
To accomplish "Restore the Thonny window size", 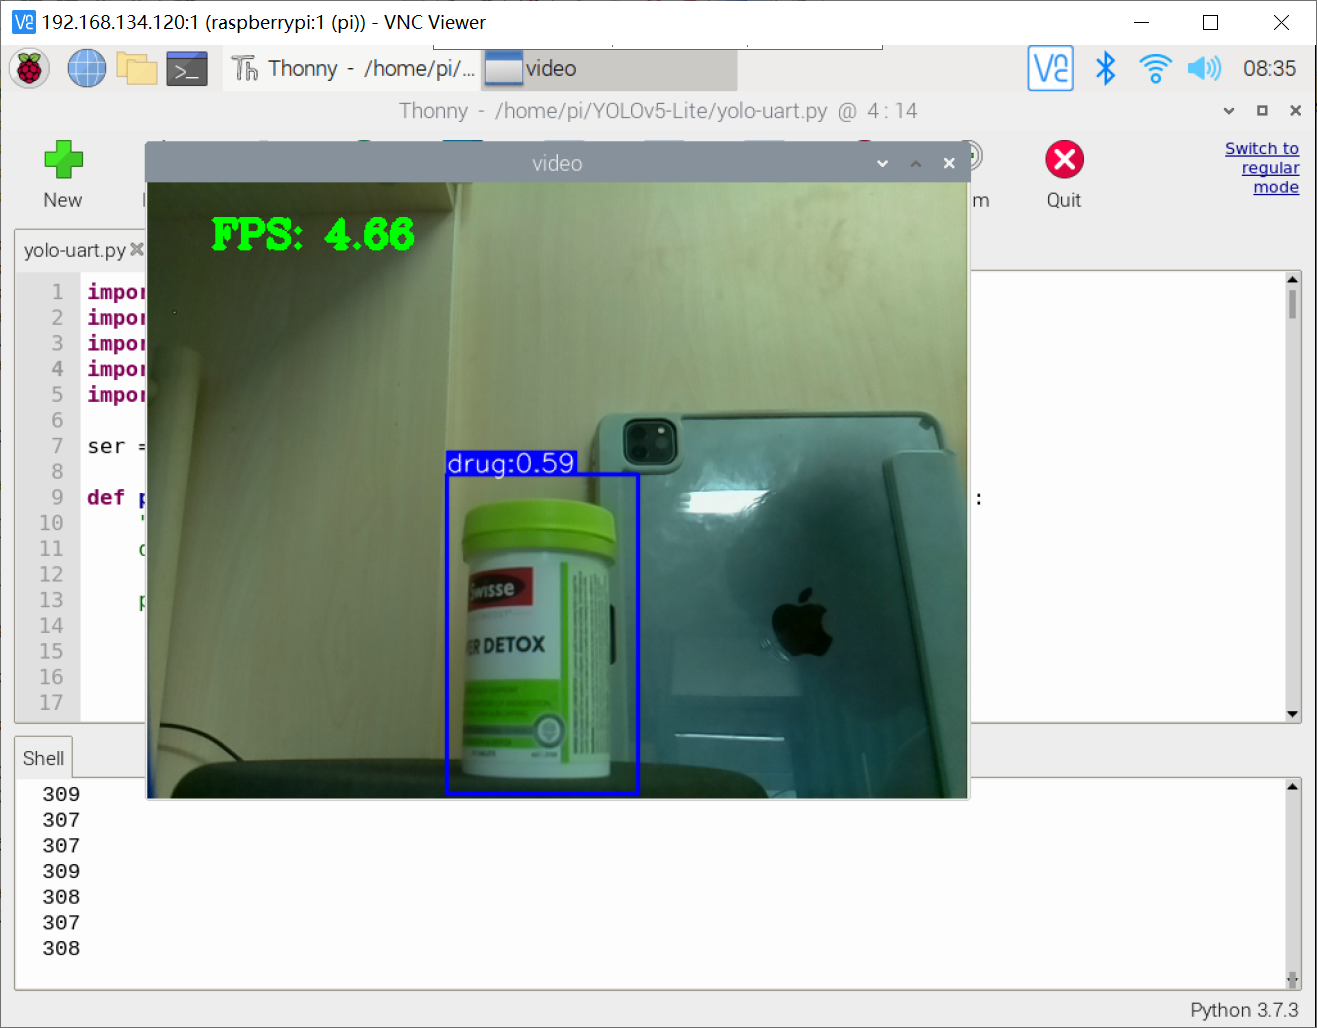I will click(1262, 111).
